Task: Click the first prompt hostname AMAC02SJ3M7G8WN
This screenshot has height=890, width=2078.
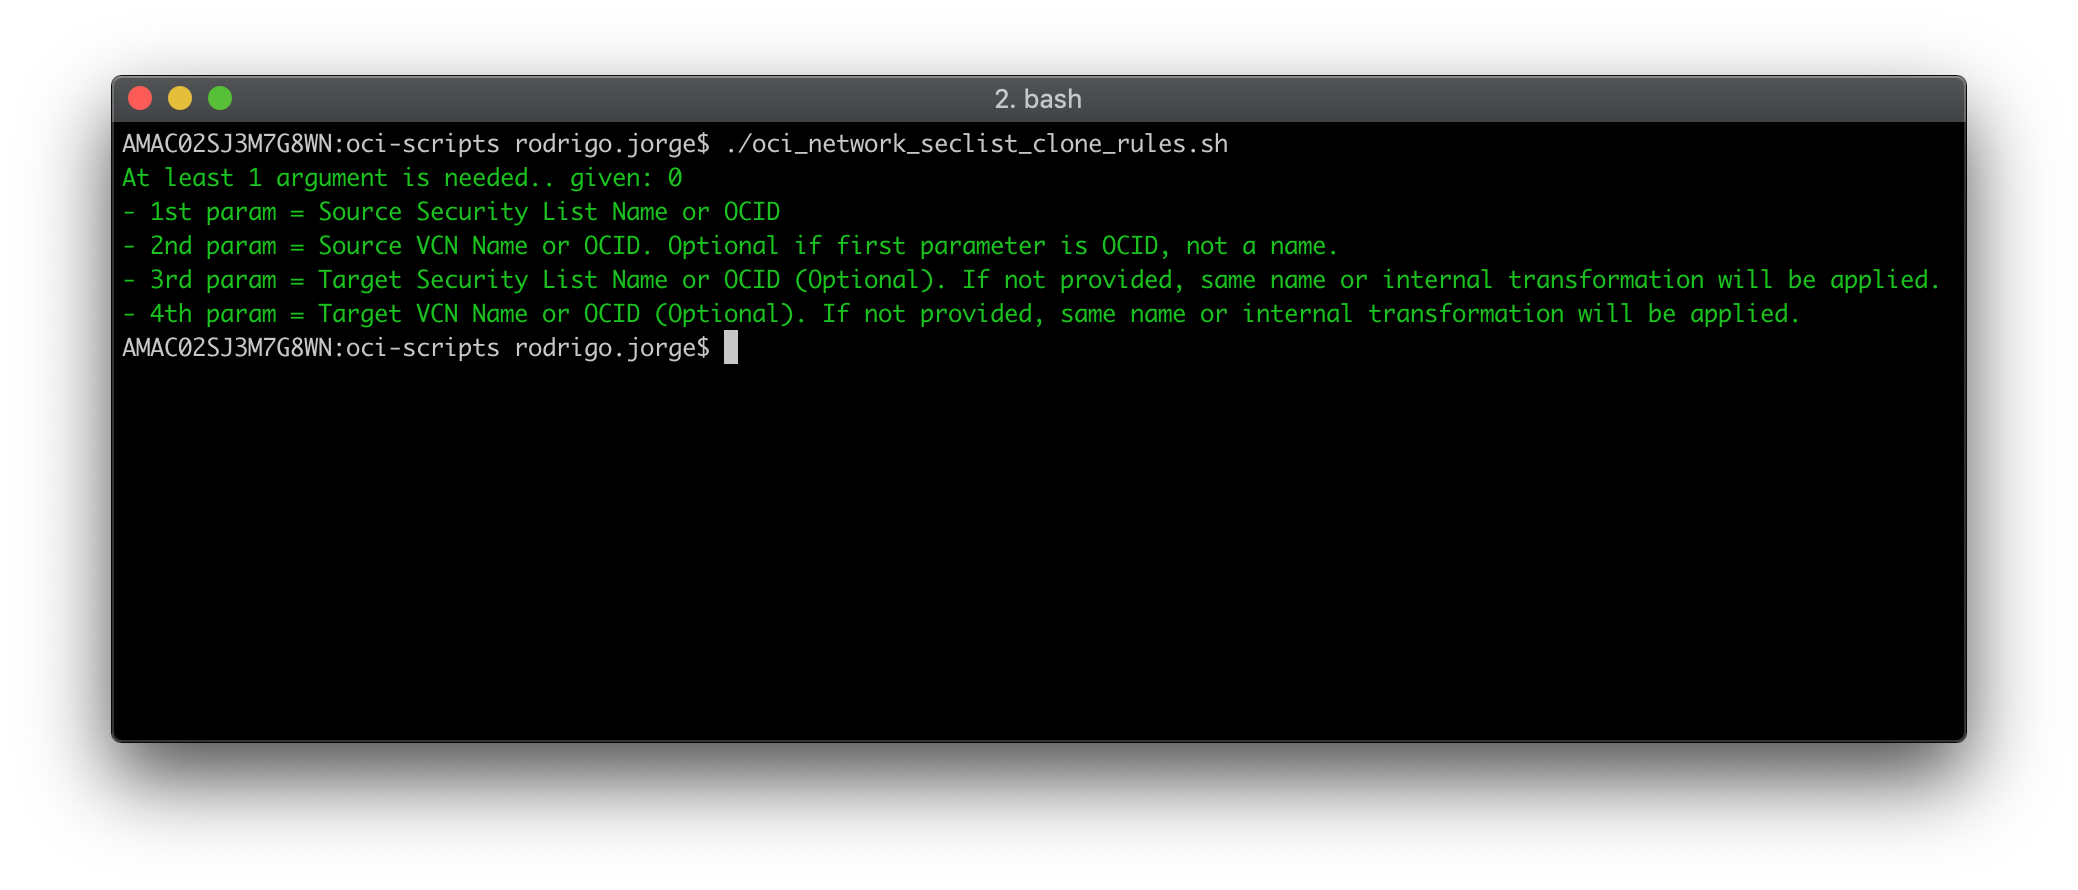Action: (227, 144)
